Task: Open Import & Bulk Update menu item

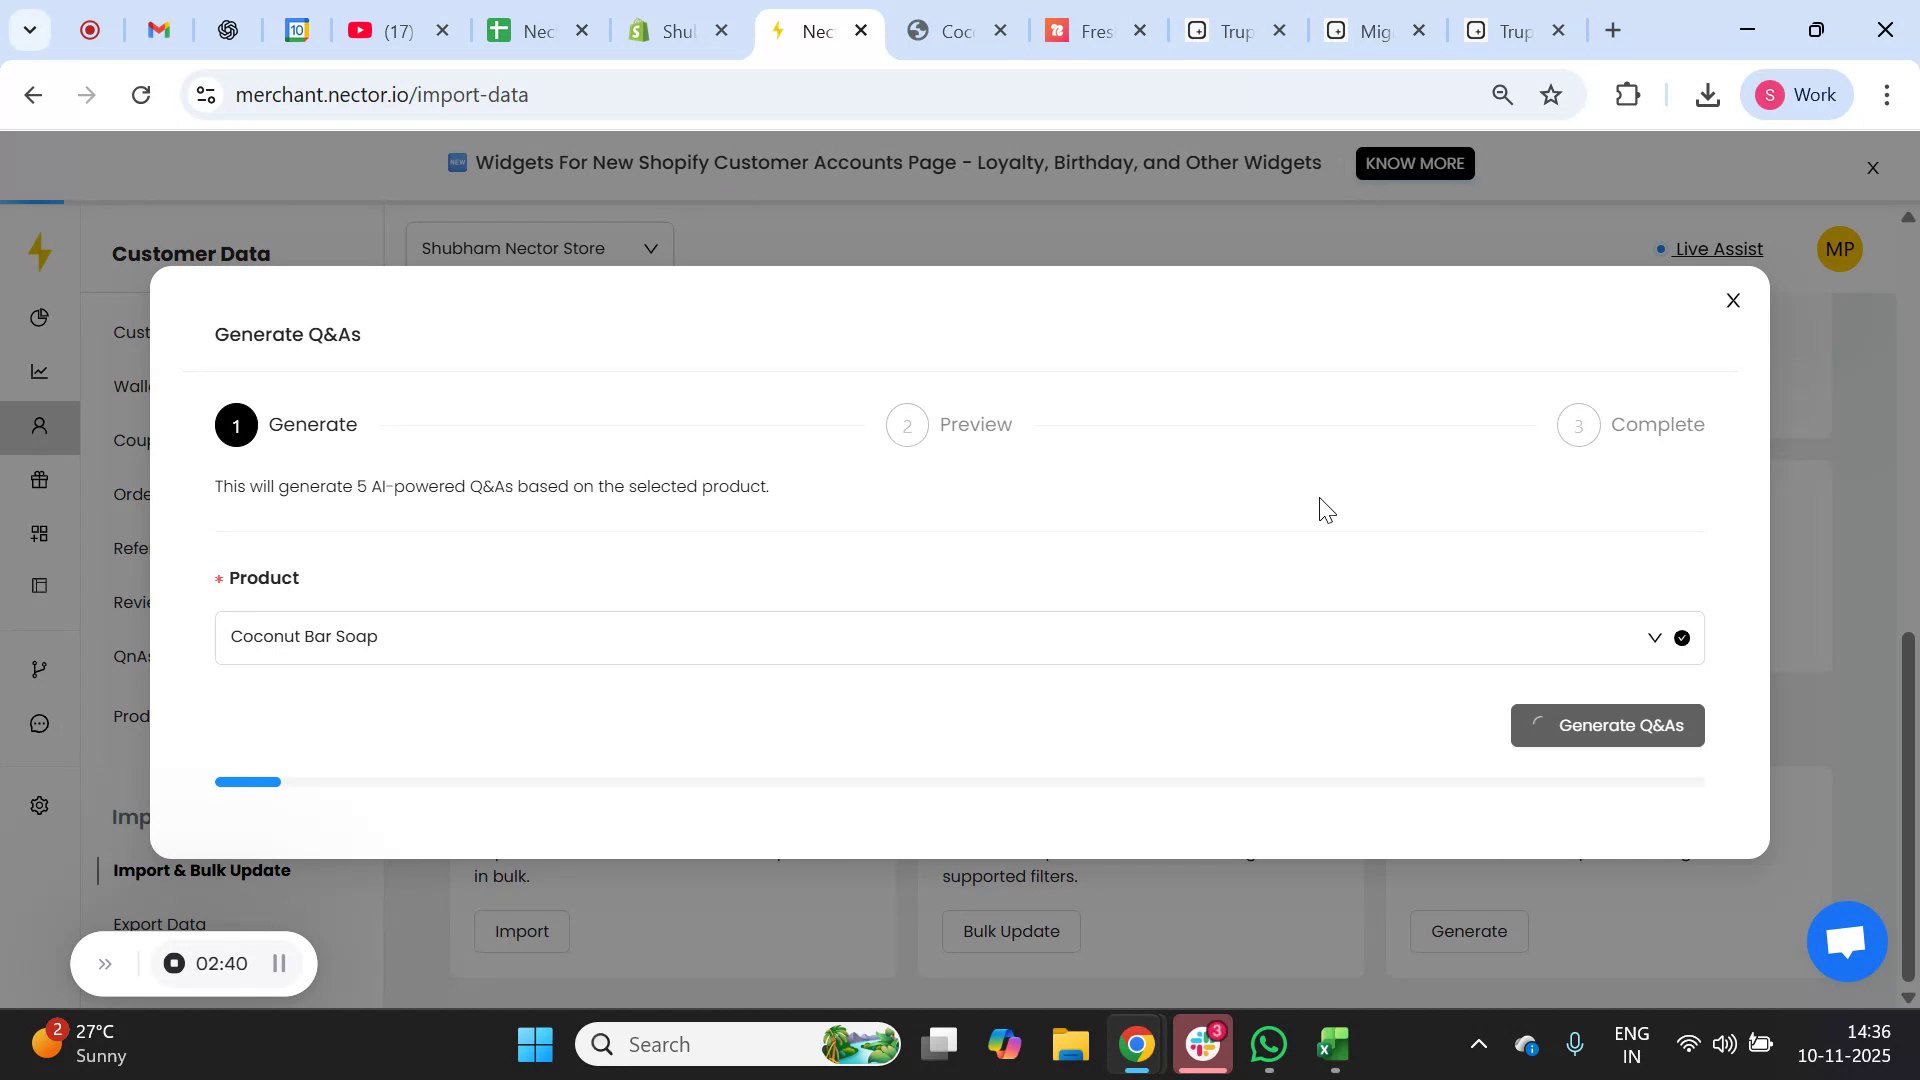Action: pyautogui.click(x=202, y=870)
